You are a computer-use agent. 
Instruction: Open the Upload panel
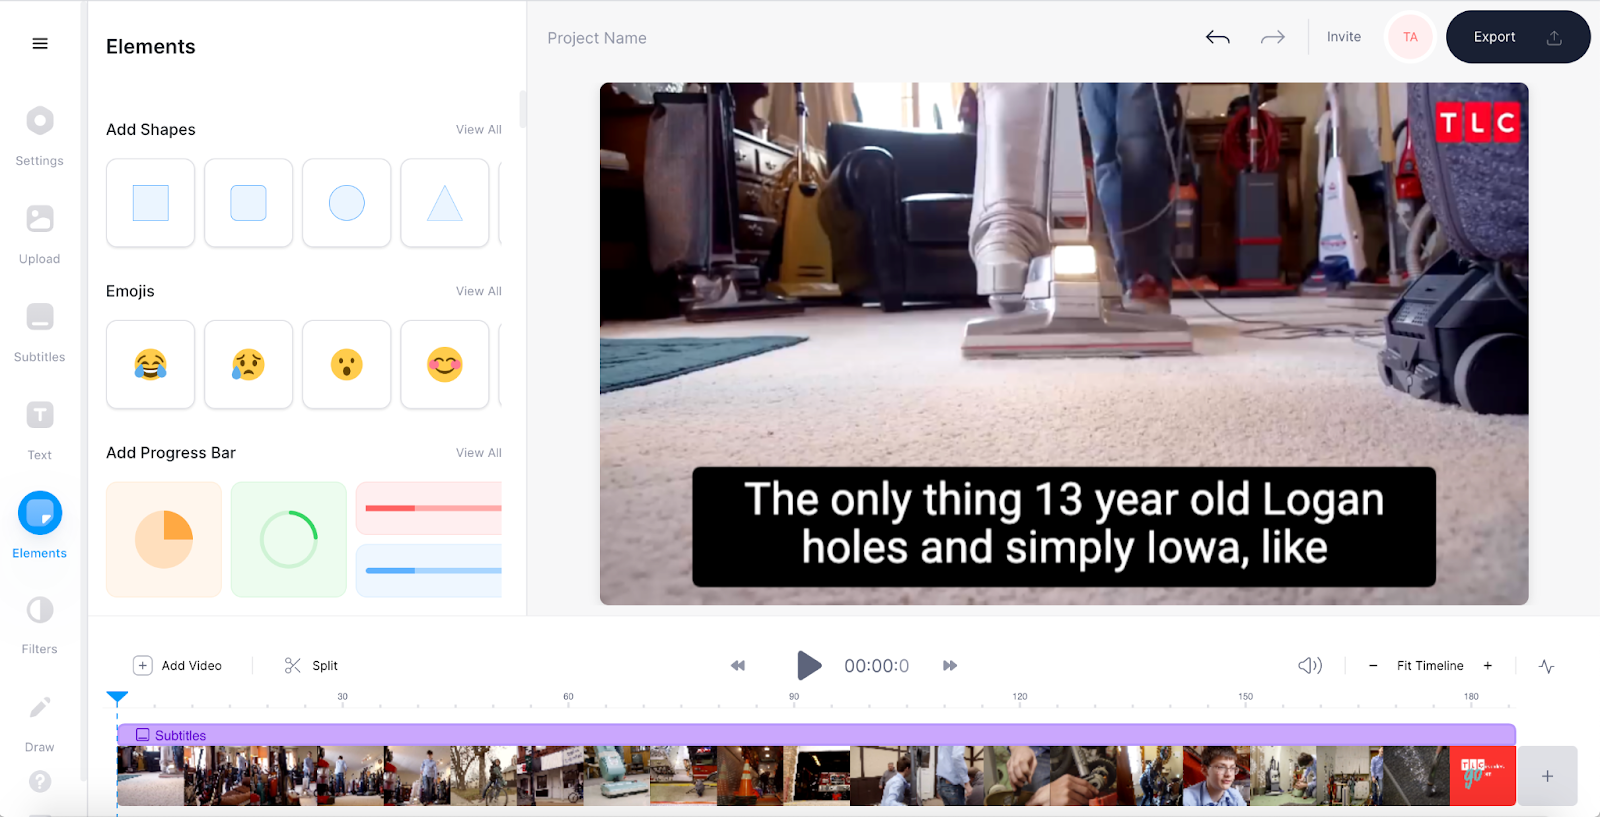pyautogui.click(x=40, y=235)
